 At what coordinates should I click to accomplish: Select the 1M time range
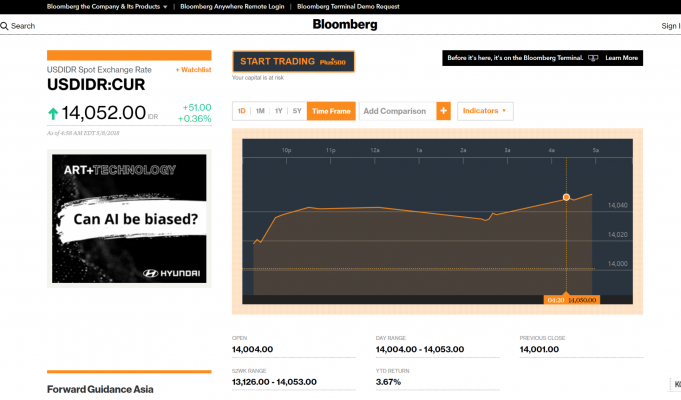point(260,111)
